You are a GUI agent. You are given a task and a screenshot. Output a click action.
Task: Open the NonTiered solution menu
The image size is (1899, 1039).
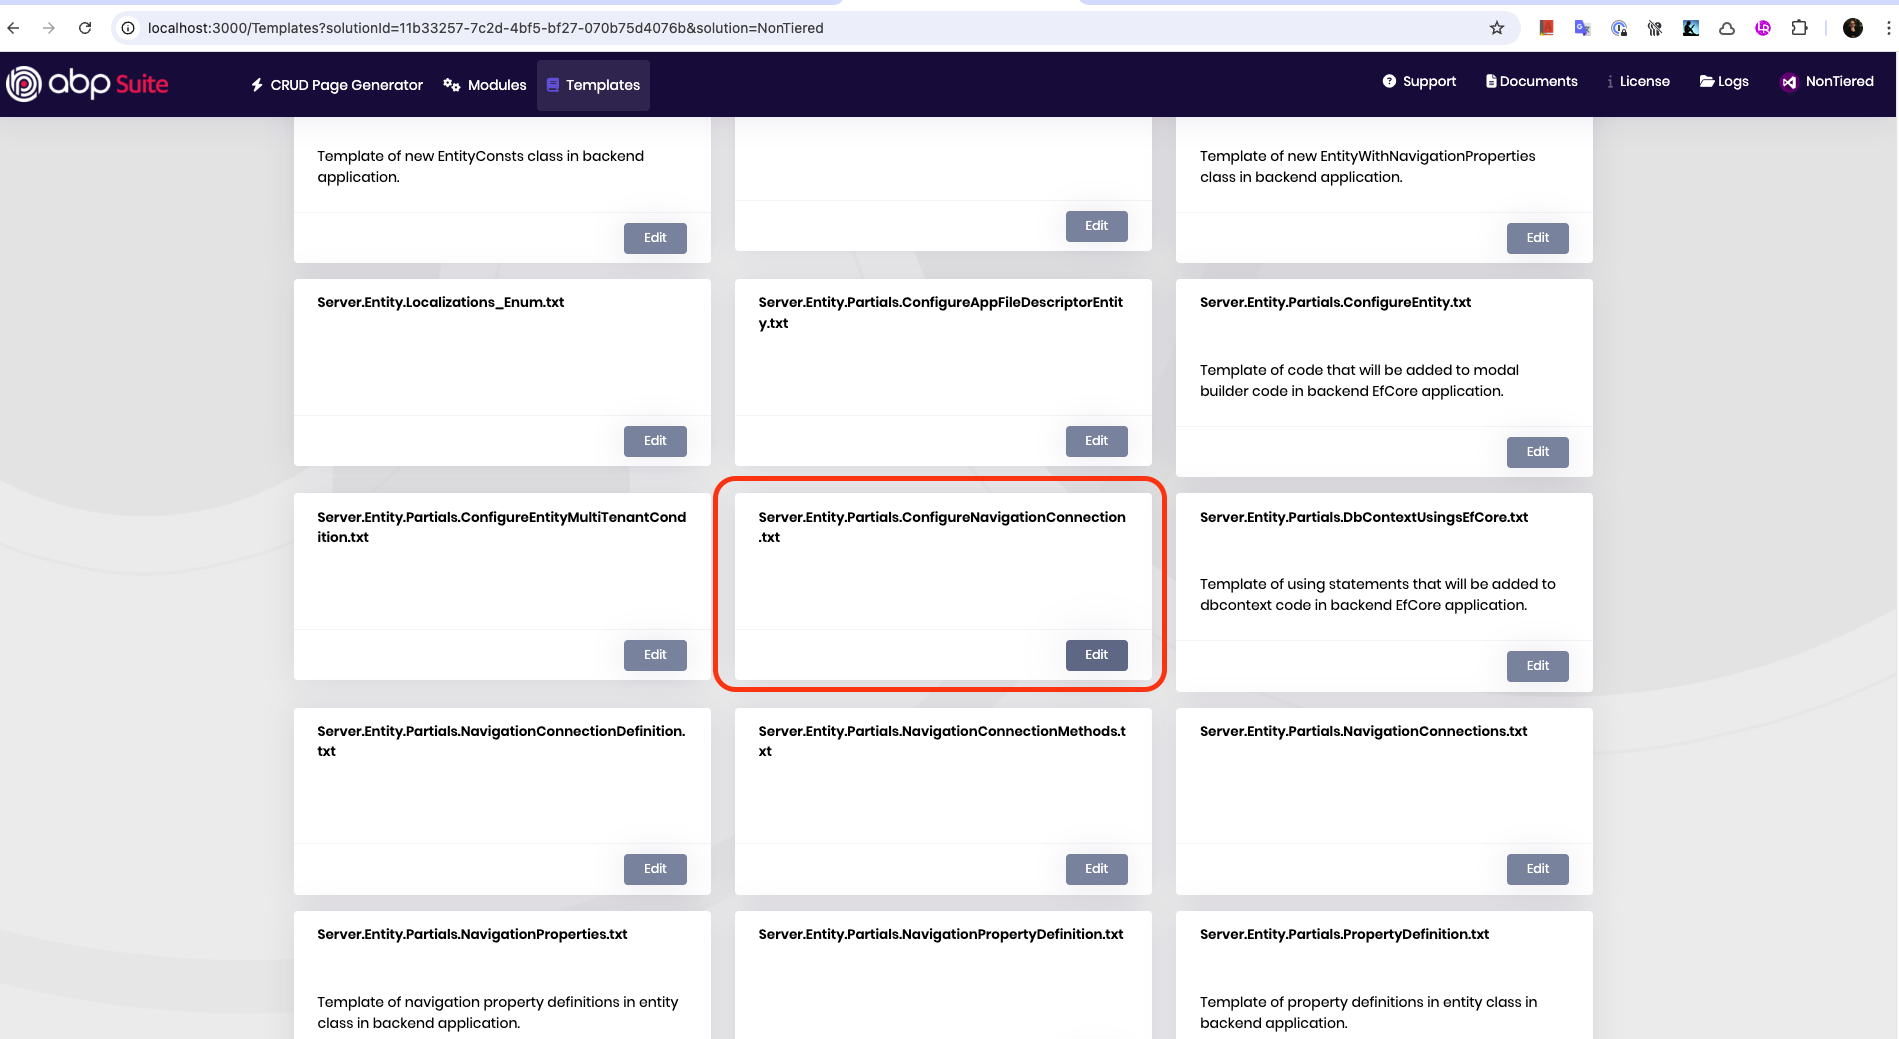1827,82
